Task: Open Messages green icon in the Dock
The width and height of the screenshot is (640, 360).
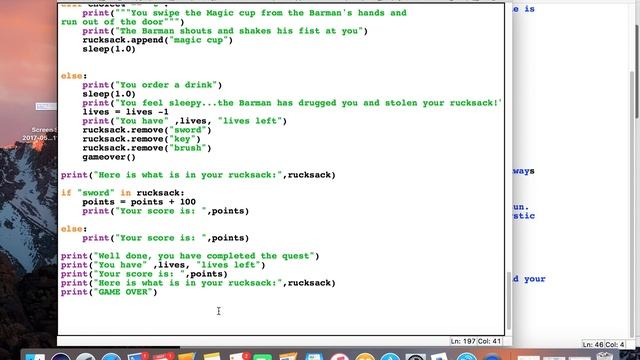Action: (x=262, y=358)
